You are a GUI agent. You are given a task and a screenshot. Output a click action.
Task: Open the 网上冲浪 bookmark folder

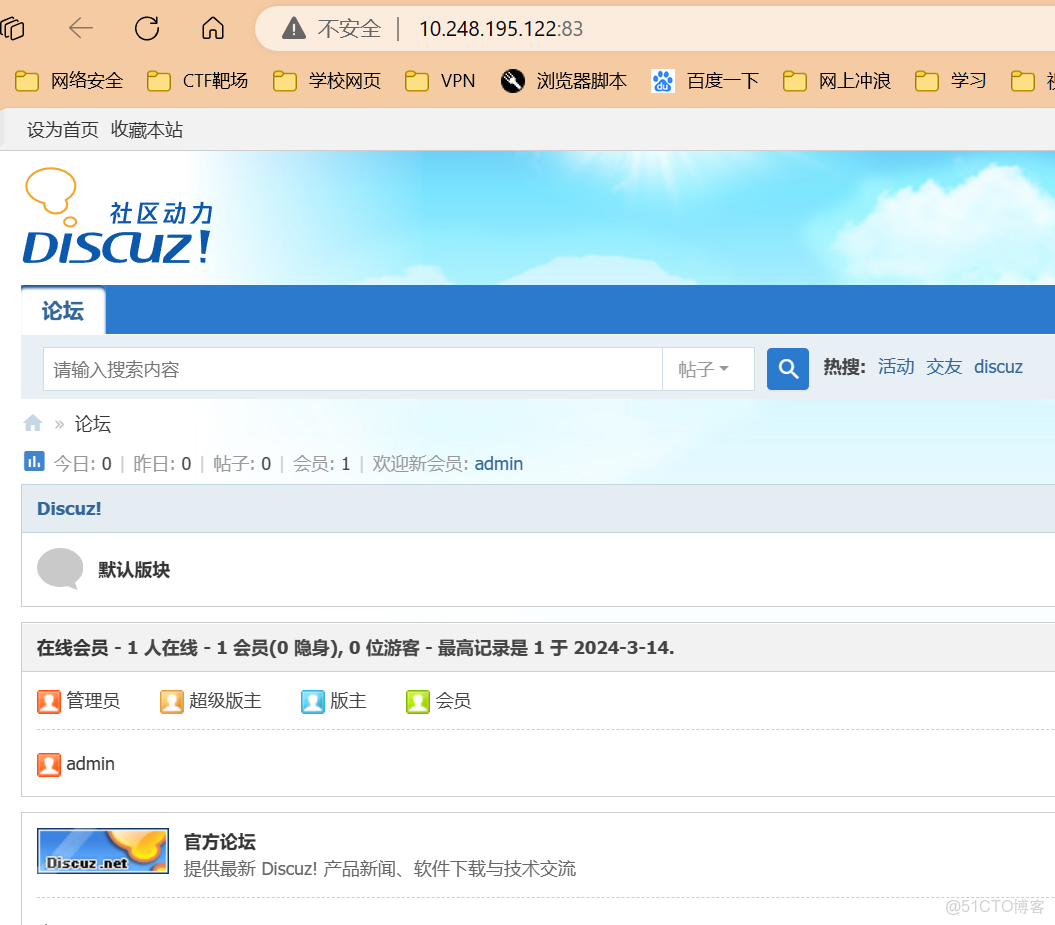[x=837, y=81]
